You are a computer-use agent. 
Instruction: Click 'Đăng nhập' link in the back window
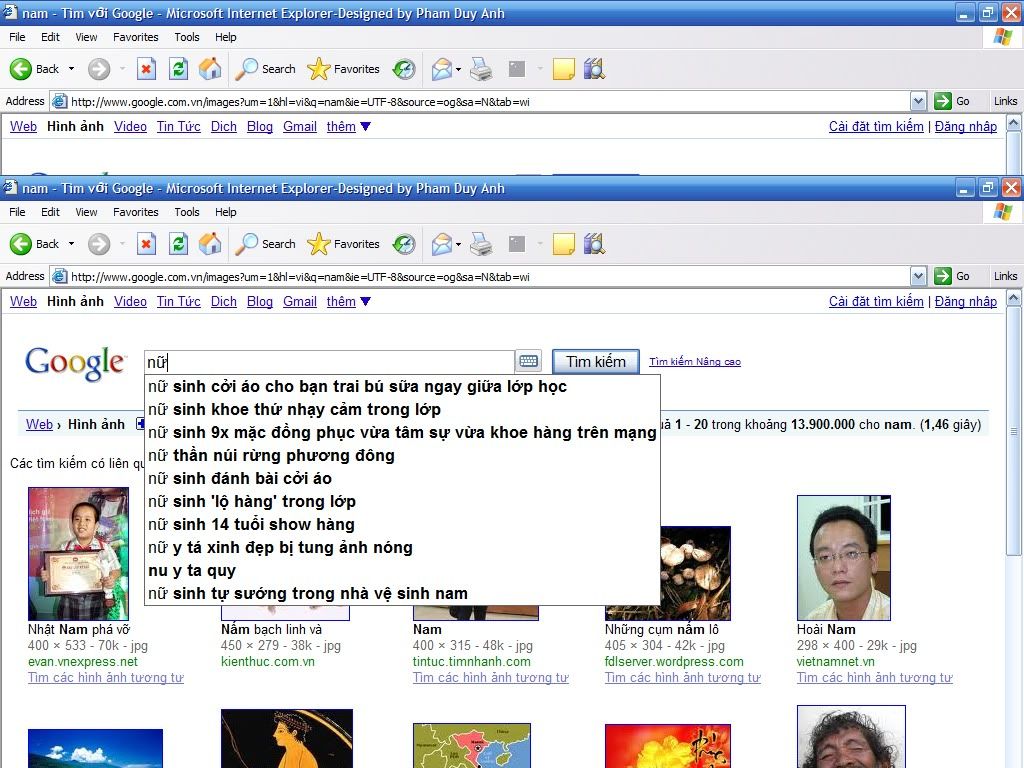click(965, 126)
